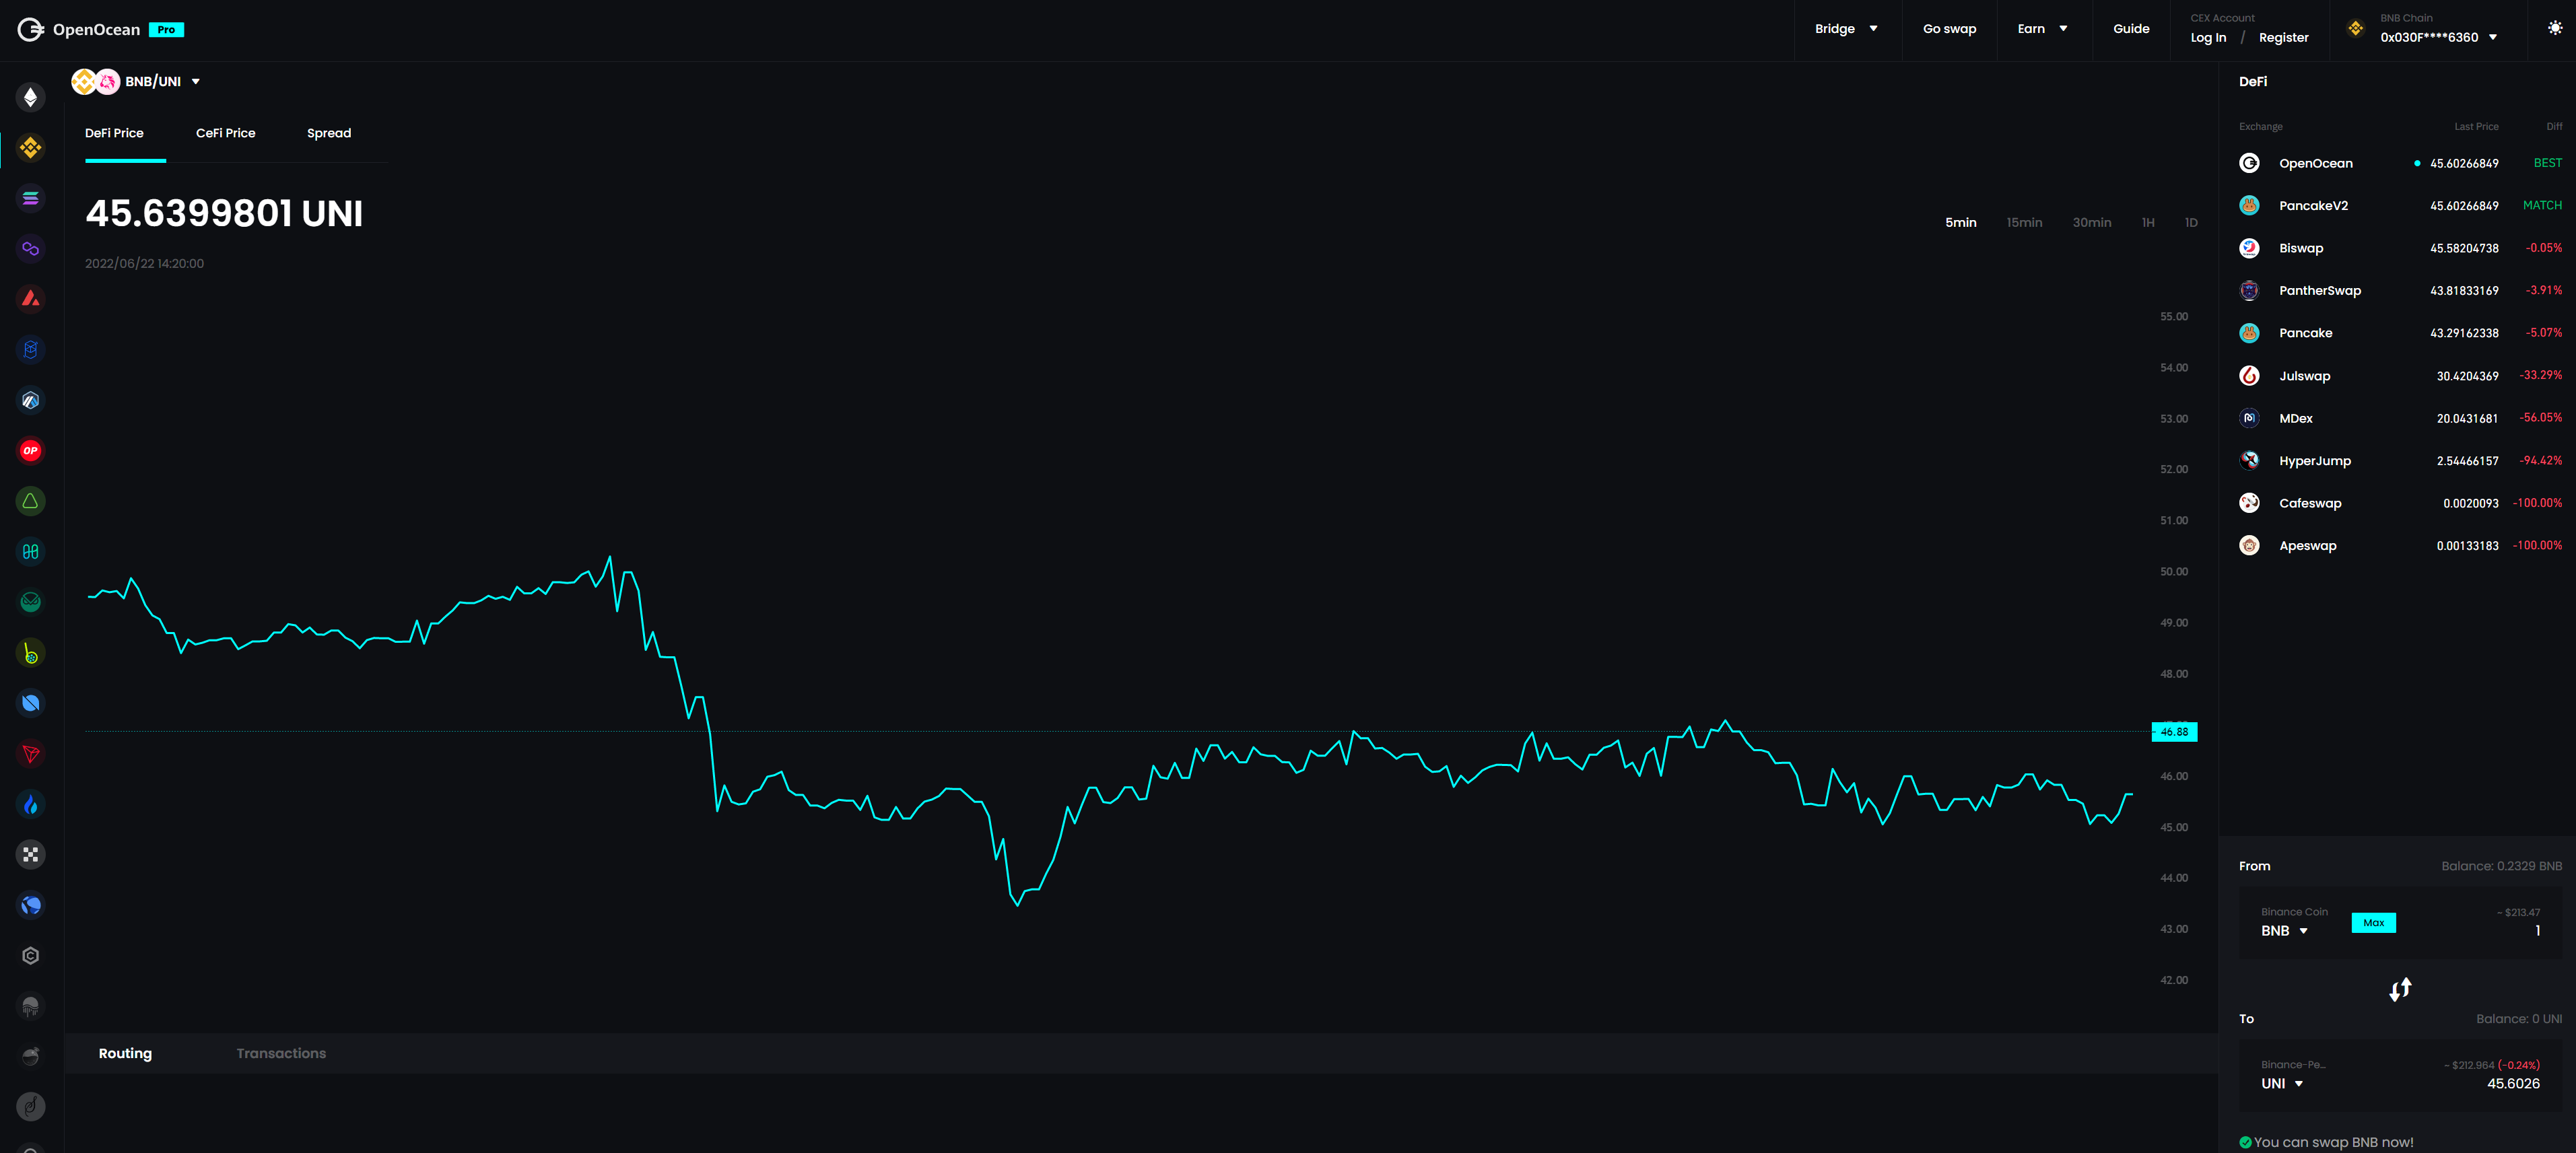Click the Register link
2576x1153 pixels.
pyautogui.click(x=2283, y=38)
